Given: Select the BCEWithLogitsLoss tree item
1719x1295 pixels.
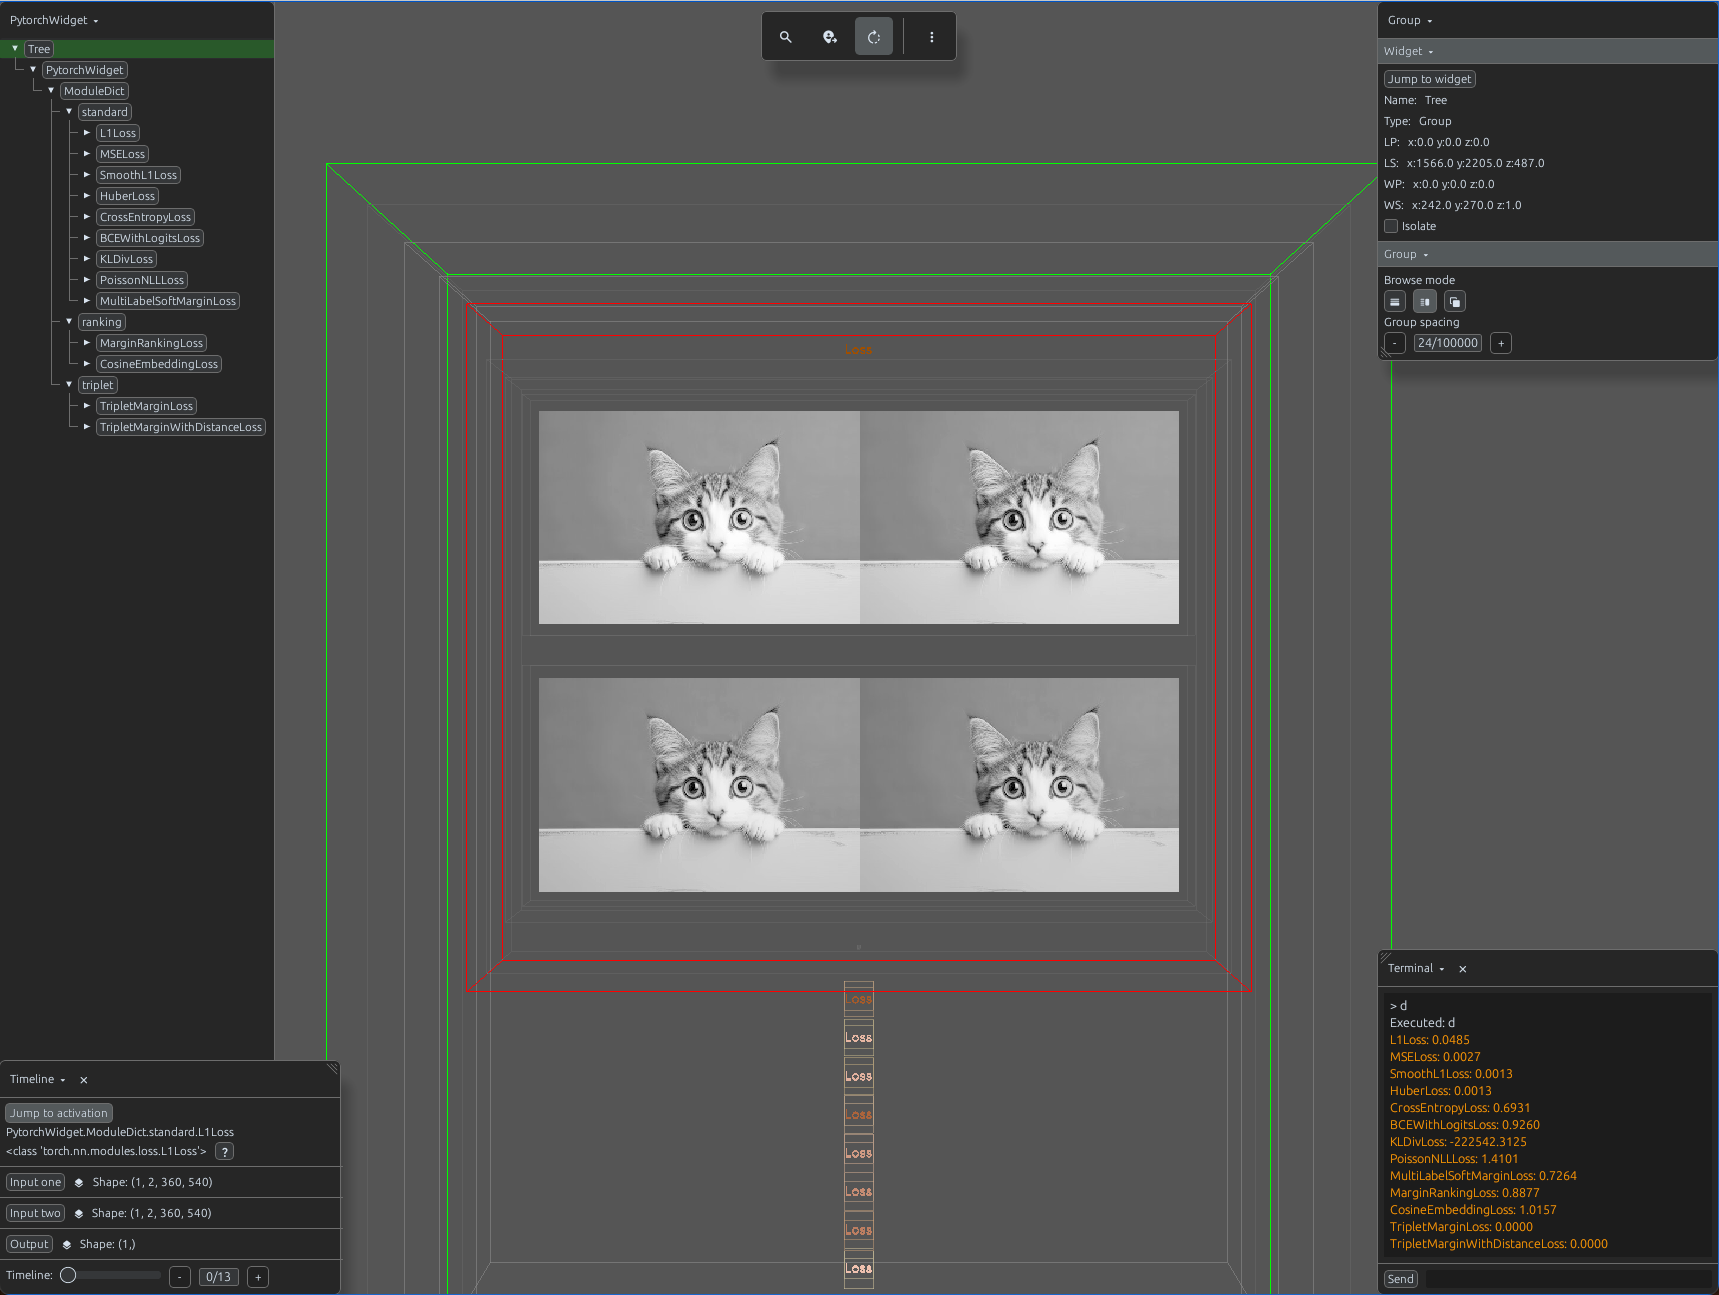Looking at the screenshot, I should tap(150, 238).
